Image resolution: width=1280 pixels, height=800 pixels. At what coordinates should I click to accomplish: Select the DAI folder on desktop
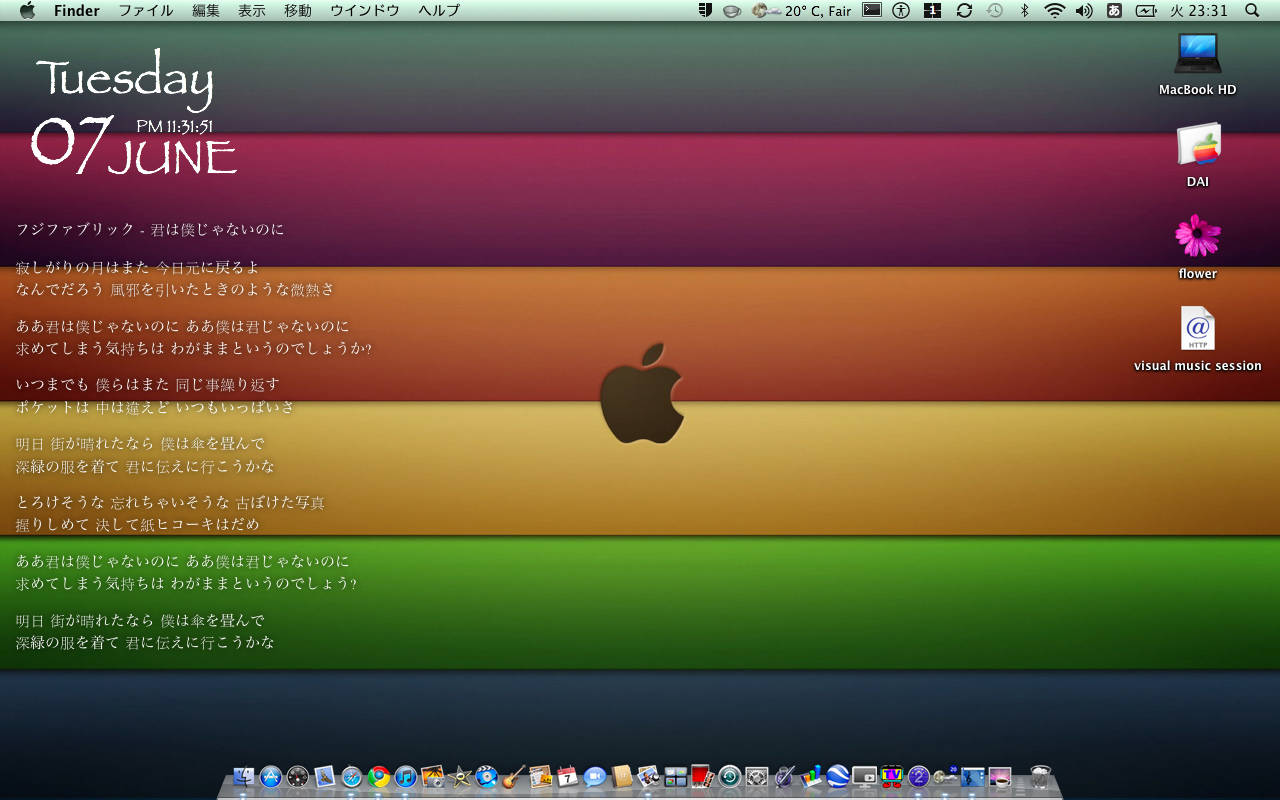point(1197,146)
